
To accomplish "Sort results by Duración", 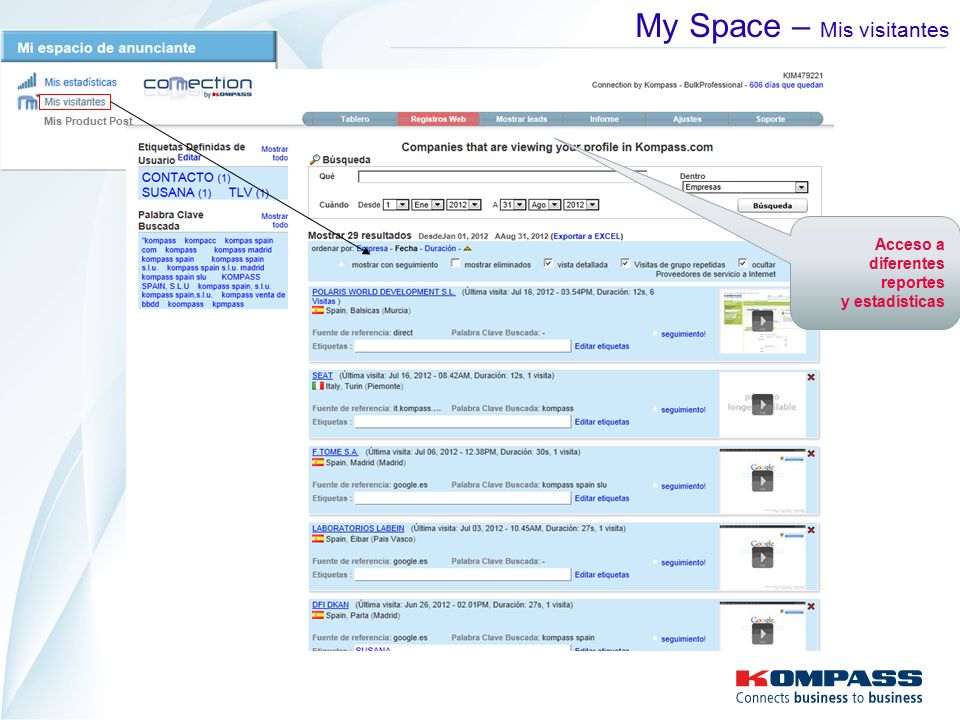I will [440, 249].
